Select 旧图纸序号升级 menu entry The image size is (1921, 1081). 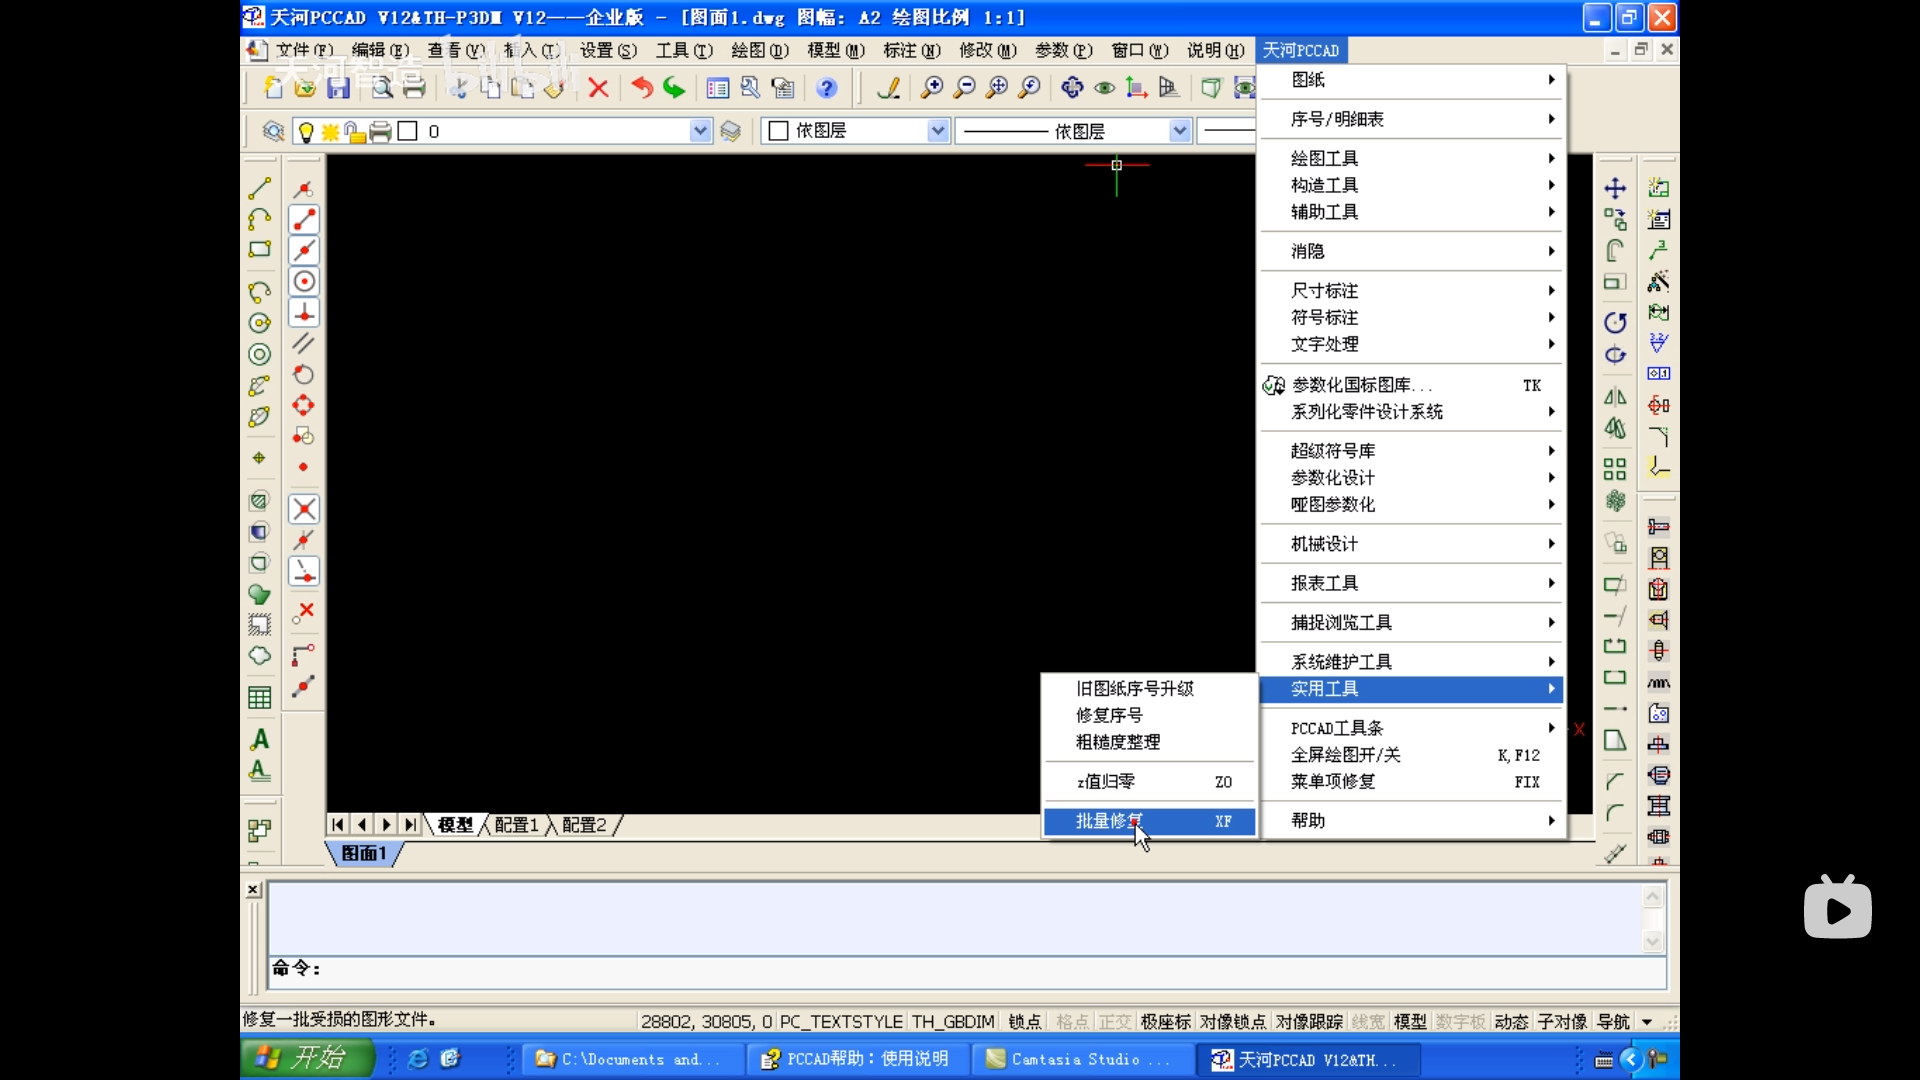[1149, 689]
